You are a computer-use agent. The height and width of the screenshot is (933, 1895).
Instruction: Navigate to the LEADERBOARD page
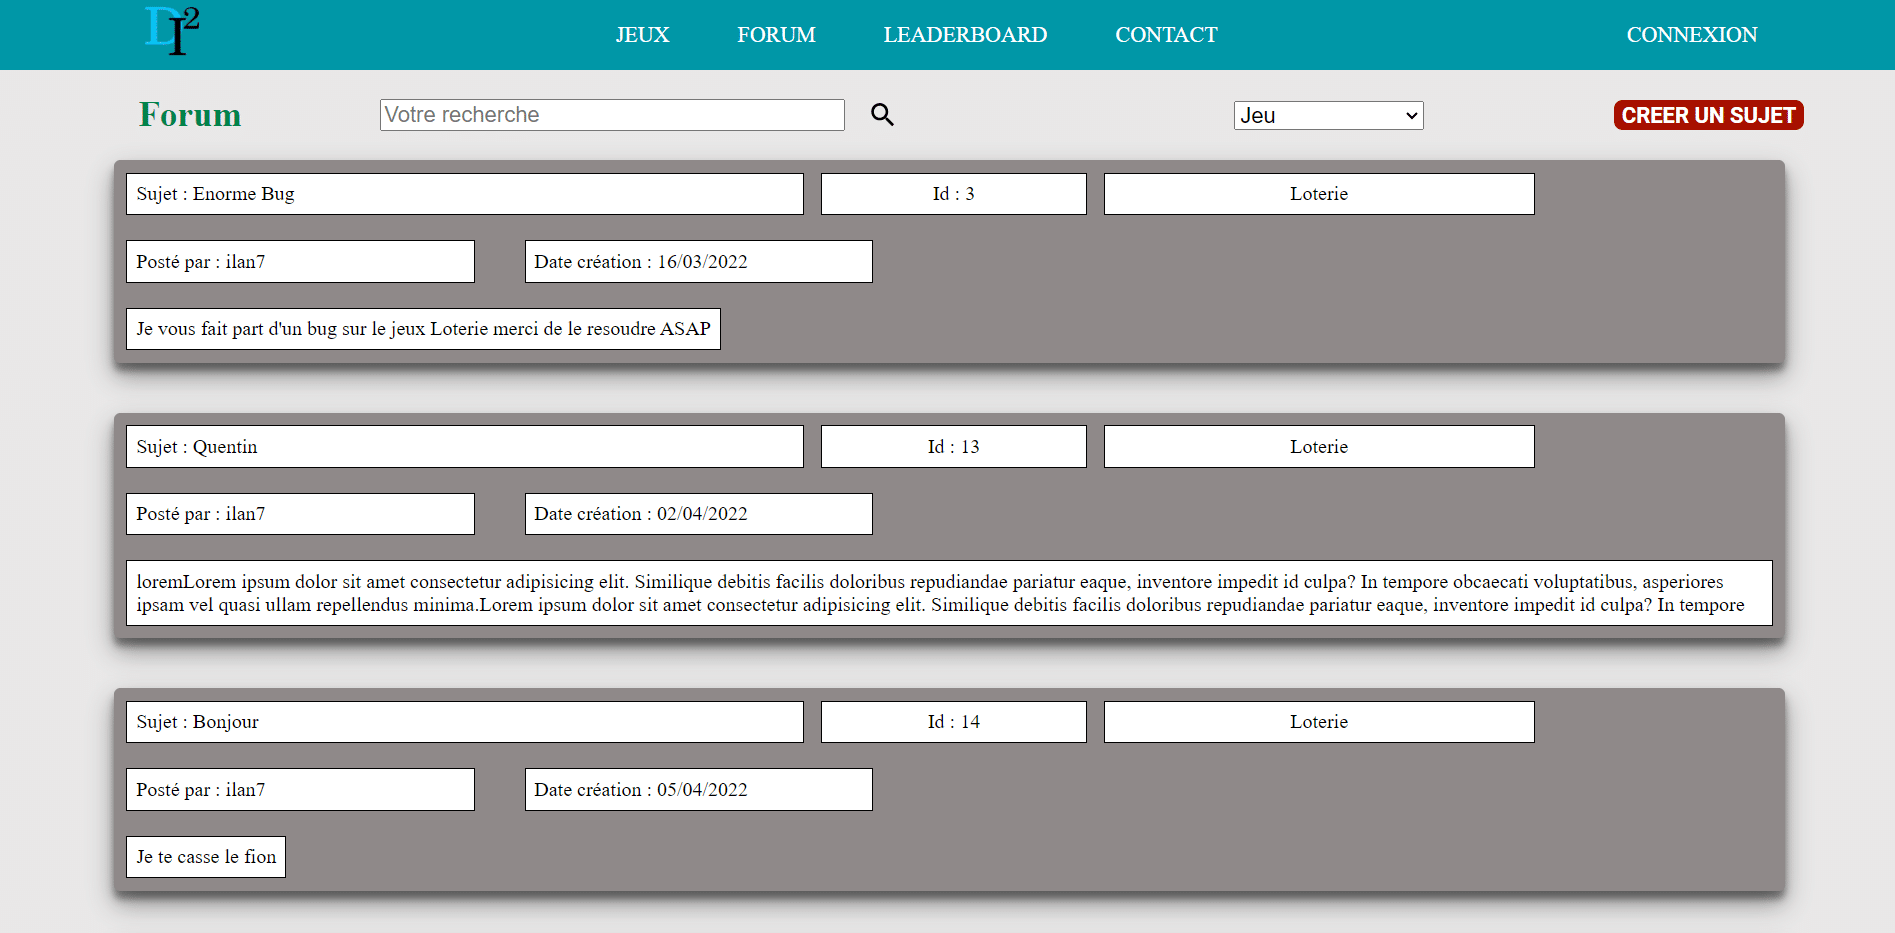pyautogui.click(x=964, y=34)
